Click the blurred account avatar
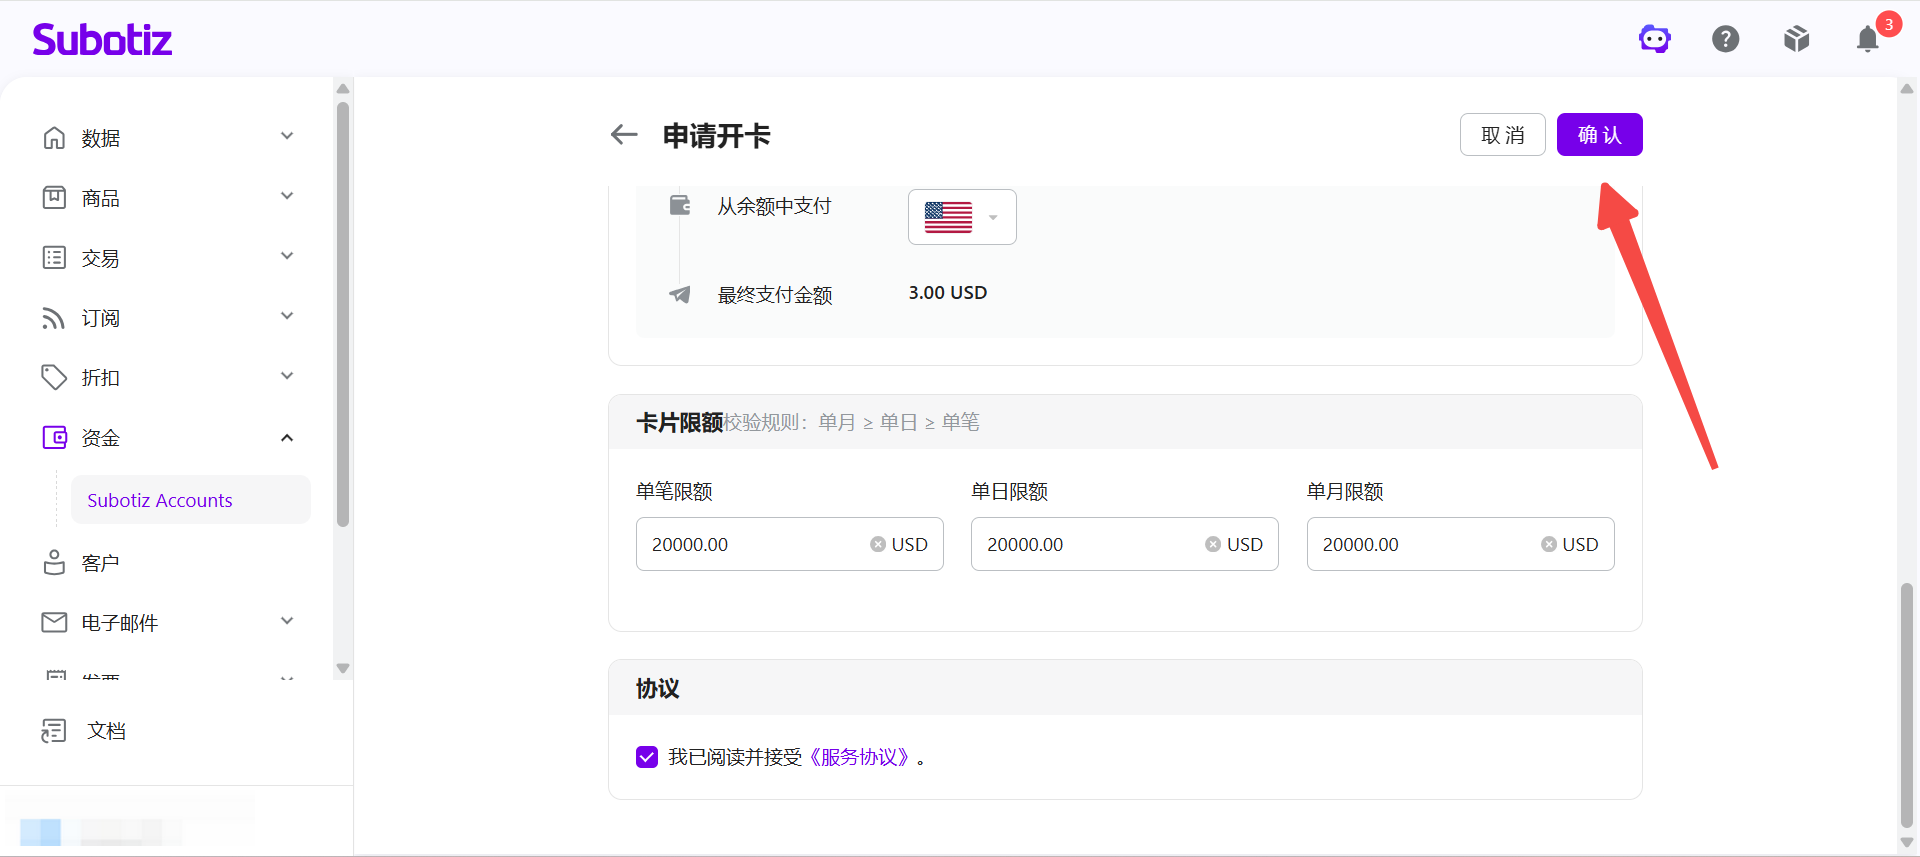 point(40,831)
